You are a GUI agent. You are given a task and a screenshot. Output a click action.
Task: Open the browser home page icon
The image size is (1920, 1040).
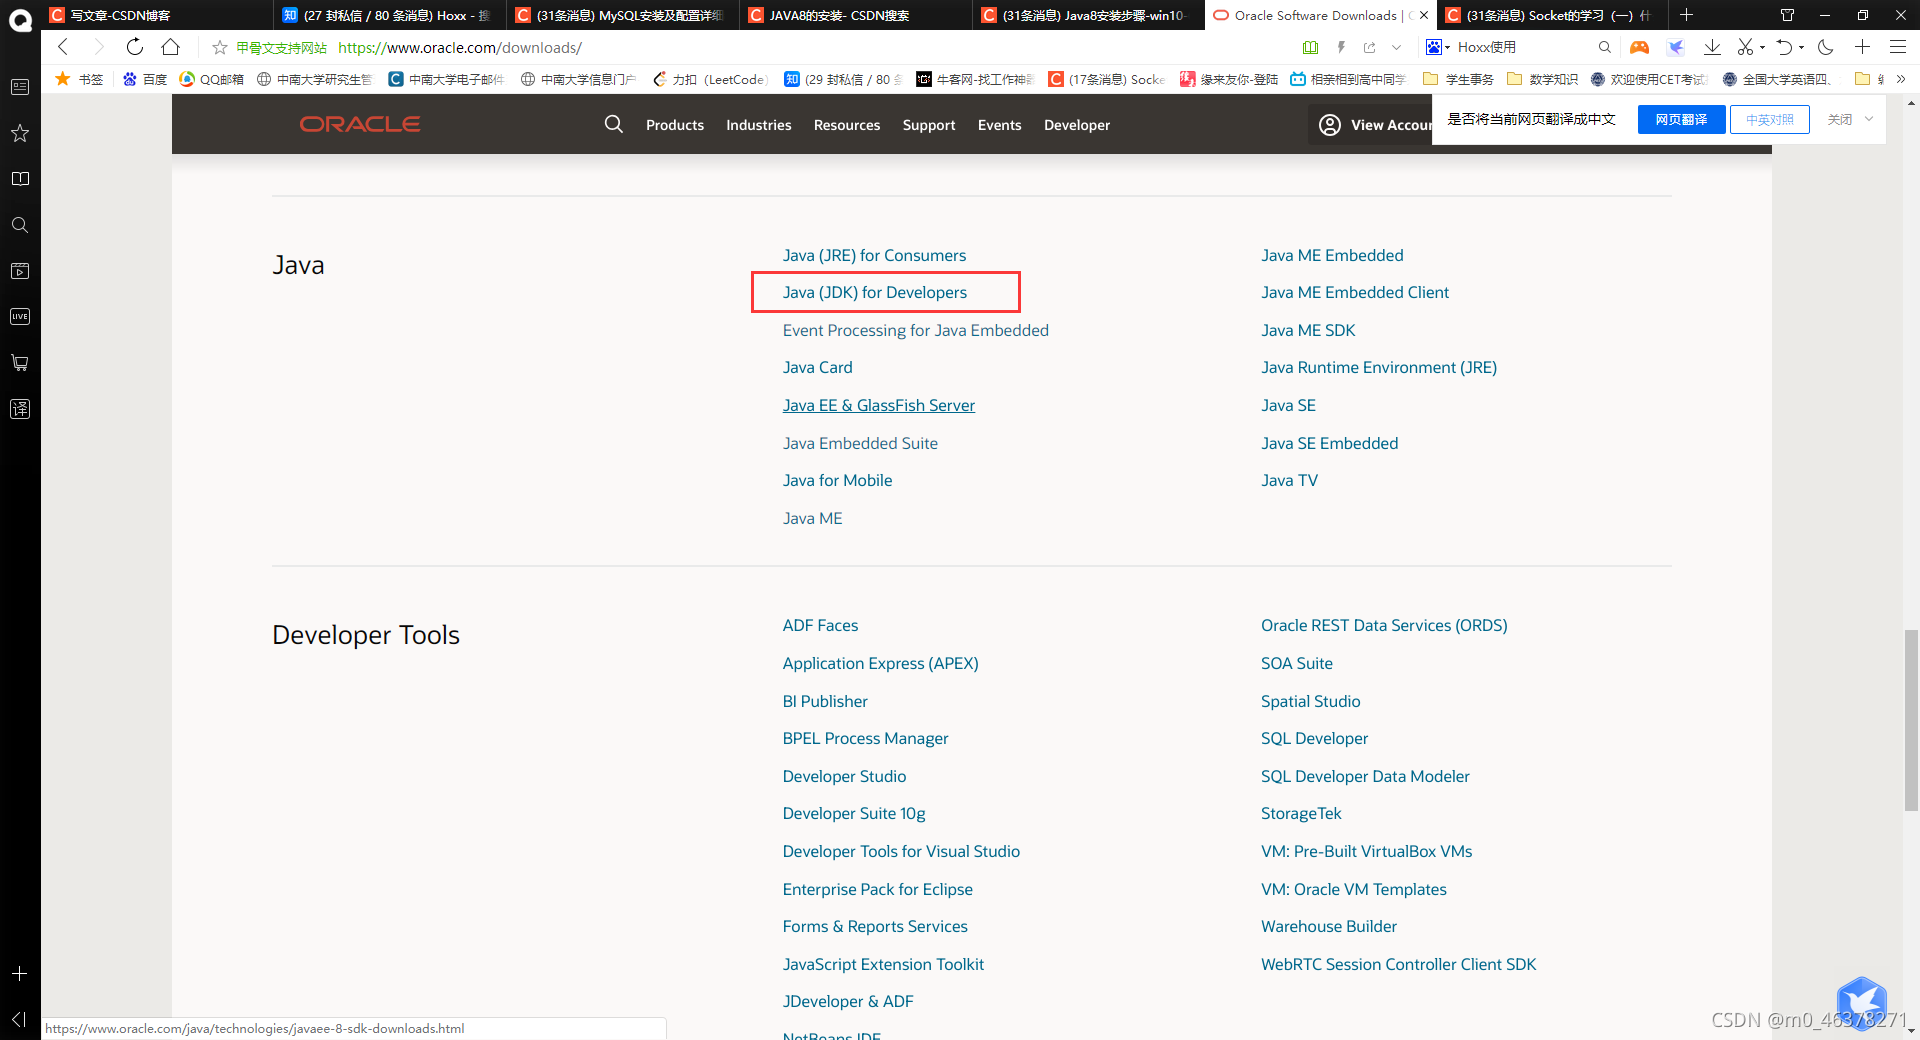171,47
